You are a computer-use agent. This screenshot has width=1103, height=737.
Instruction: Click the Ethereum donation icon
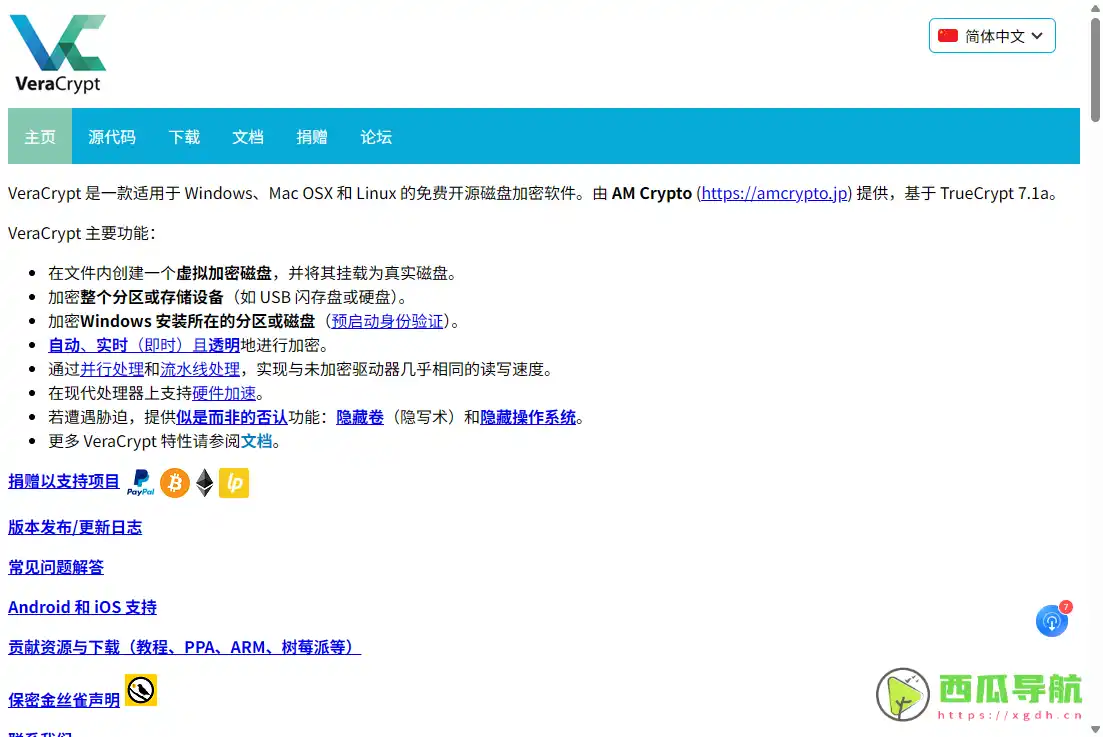205,483
